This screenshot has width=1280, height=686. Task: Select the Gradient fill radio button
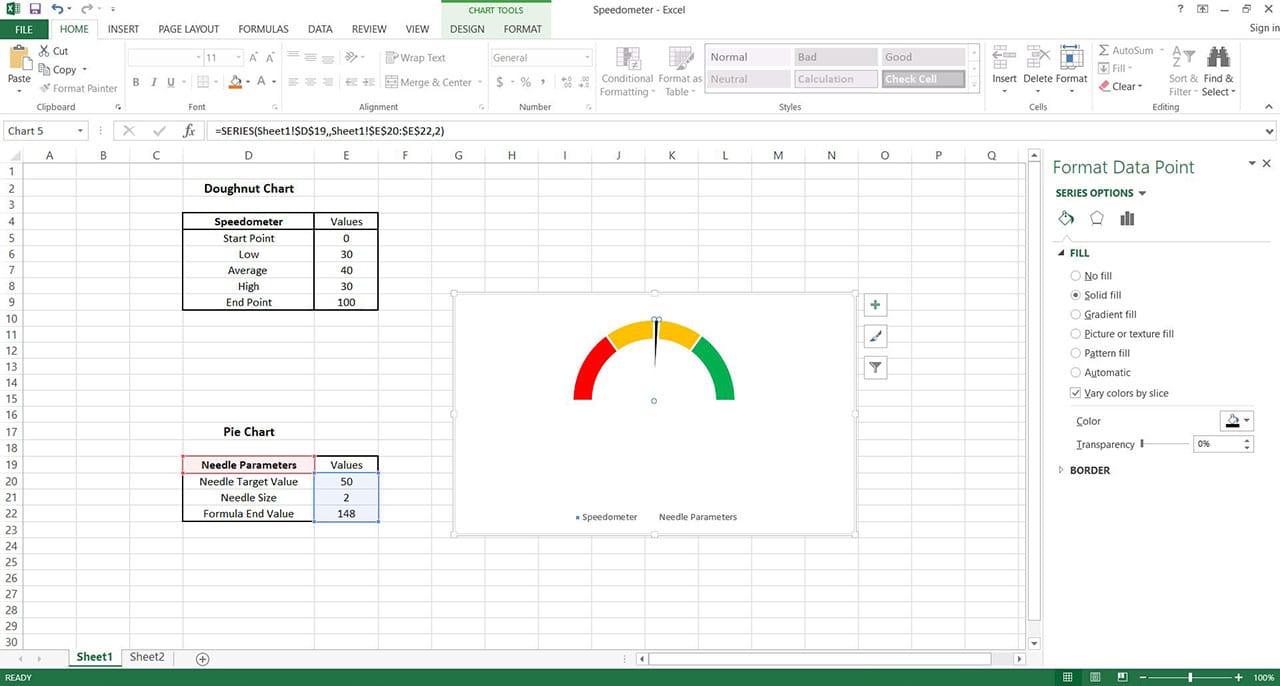pyautogui.click(x=1075, y=314)
